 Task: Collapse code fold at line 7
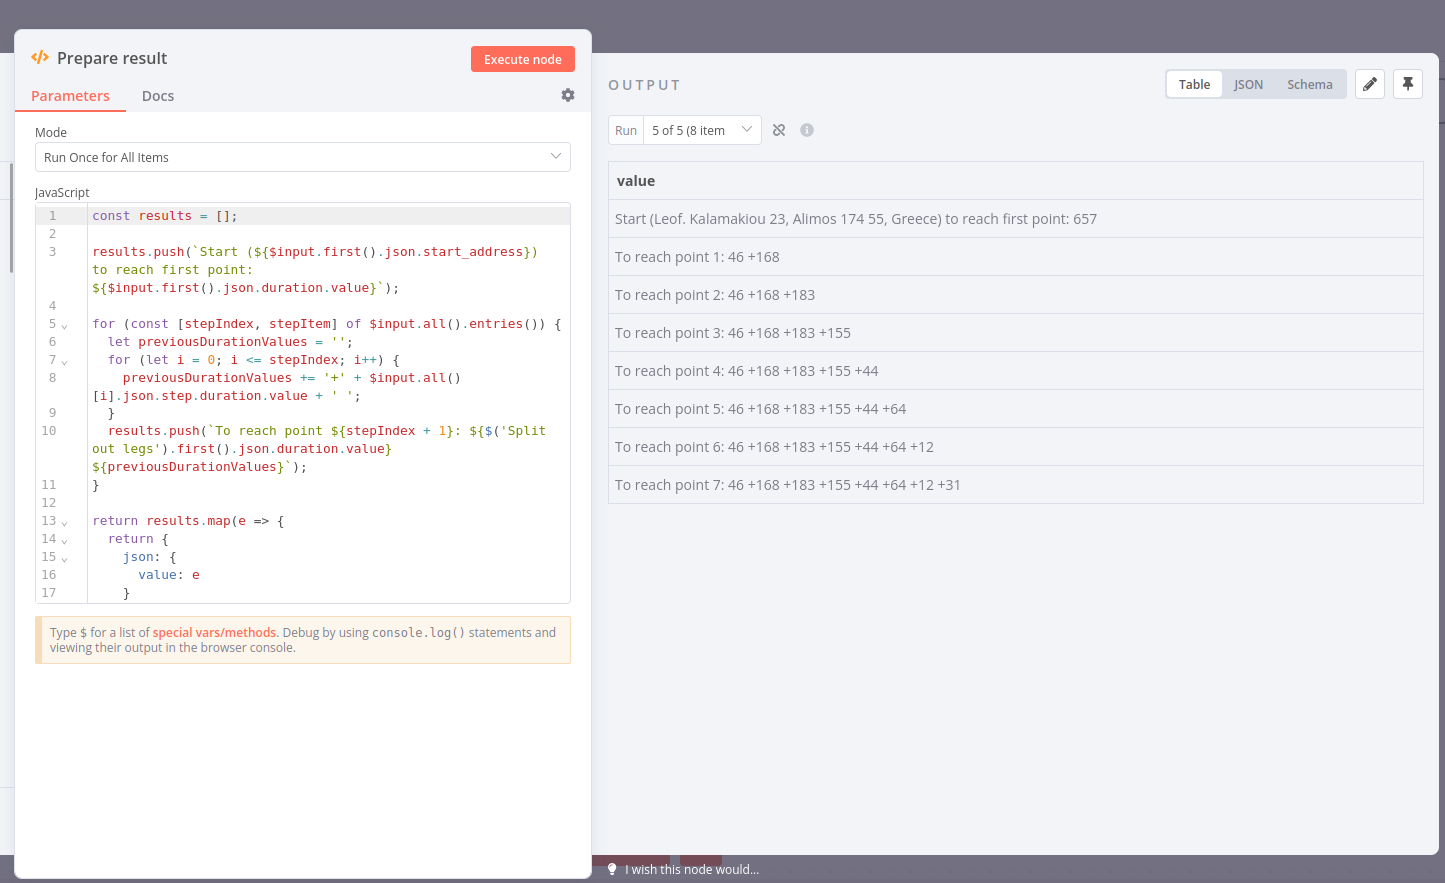click(x=65, y=362)
